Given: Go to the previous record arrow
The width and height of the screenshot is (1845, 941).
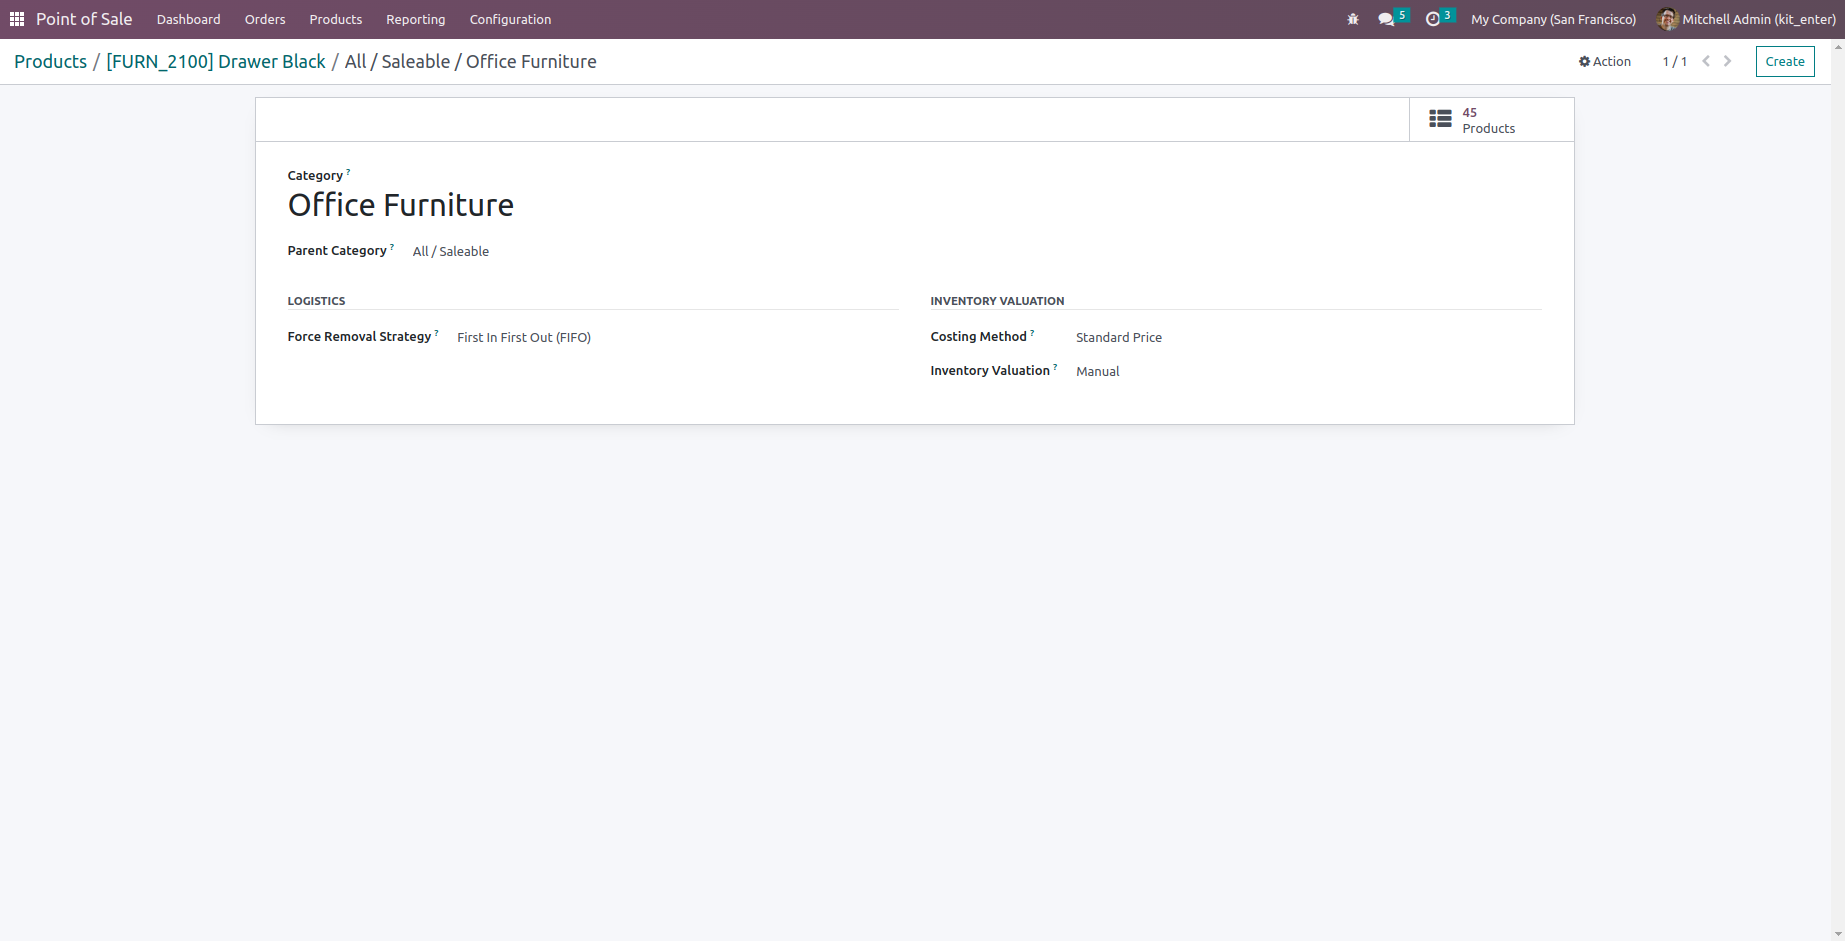Looking at the screenshot, I should click(x=1705, y=61).
